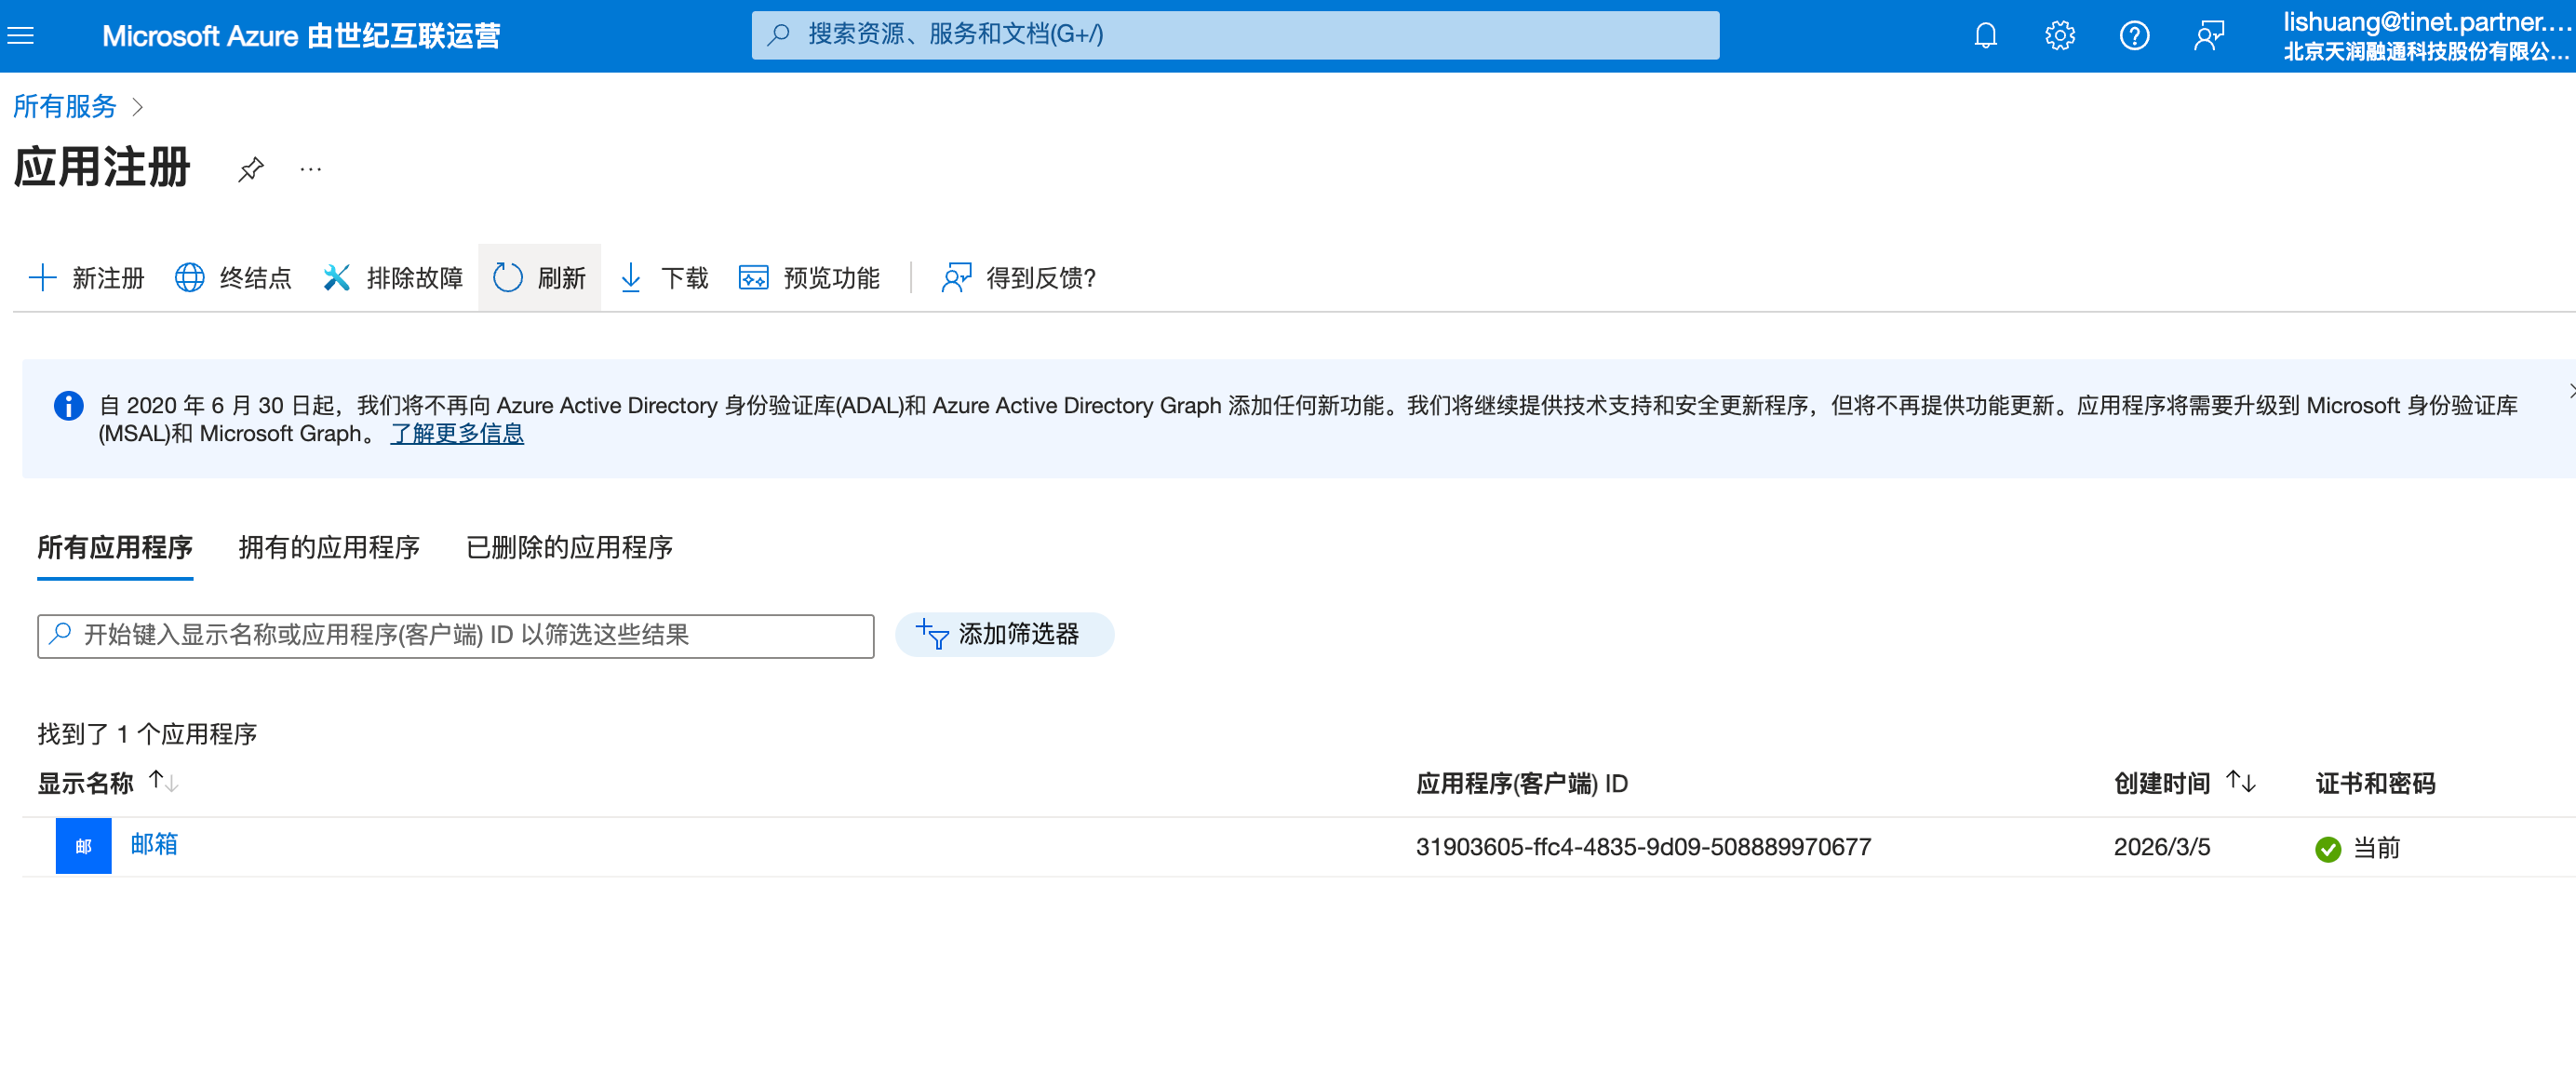Switch to 已删除的应用程序 tab
The height and width of the screenshot is (1087, 2576).
point(569,547)
